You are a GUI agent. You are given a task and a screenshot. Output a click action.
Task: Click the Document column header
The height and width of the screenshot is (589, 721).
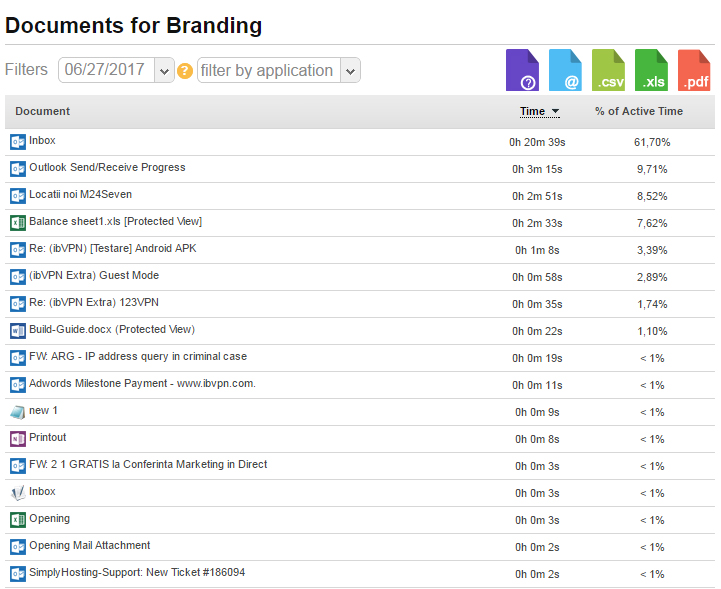43,111
